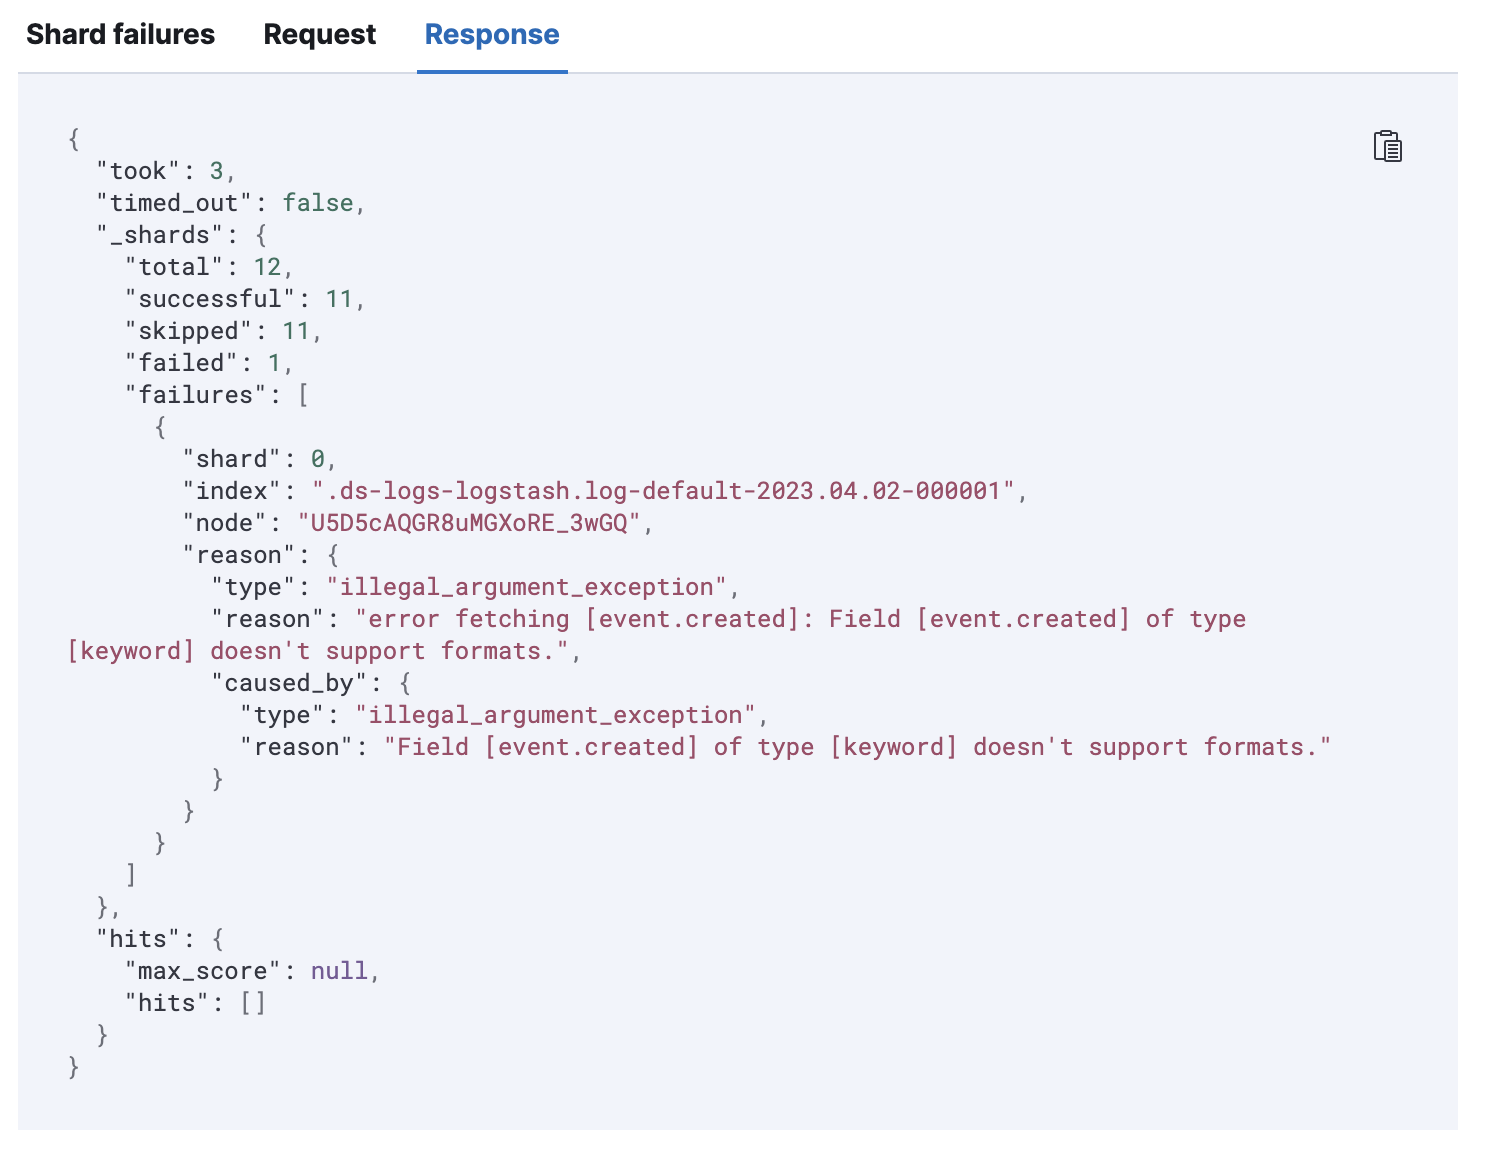Click the "timed_out": false line
This screenshot has width=1492, height=1164.
[231, 203]
